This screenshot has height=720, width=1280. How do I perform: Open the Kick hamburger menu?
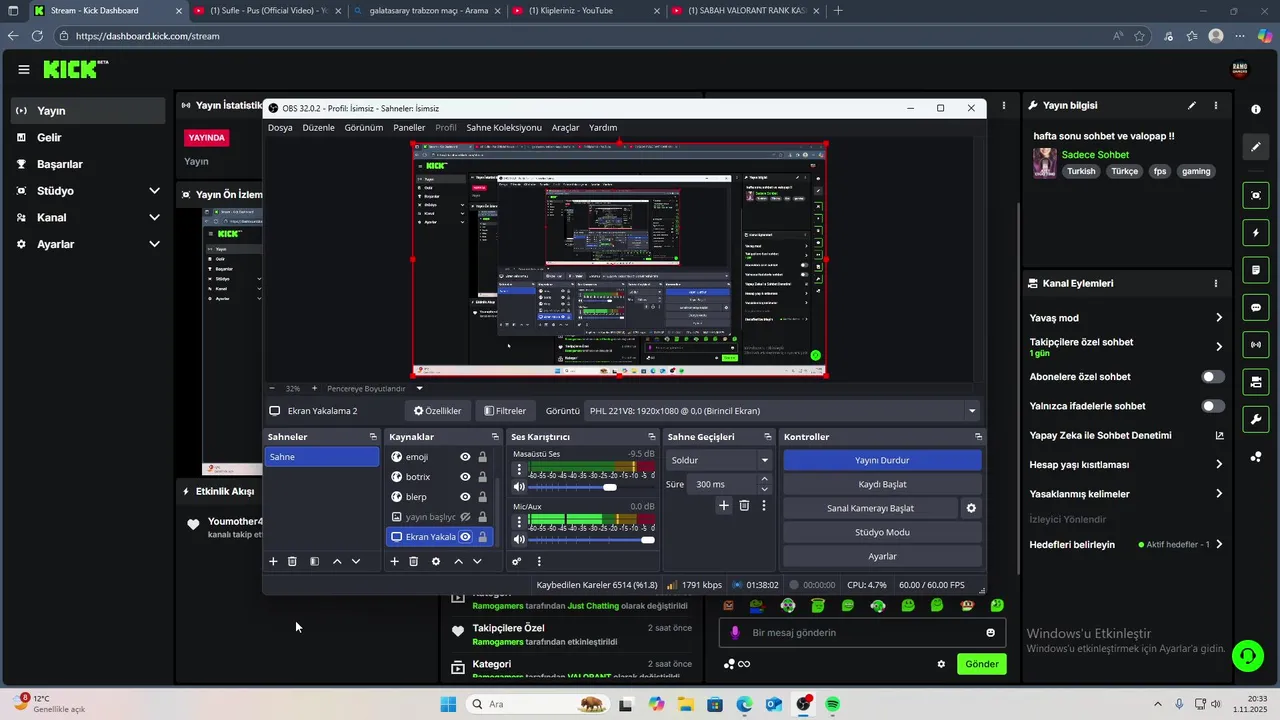24,70
